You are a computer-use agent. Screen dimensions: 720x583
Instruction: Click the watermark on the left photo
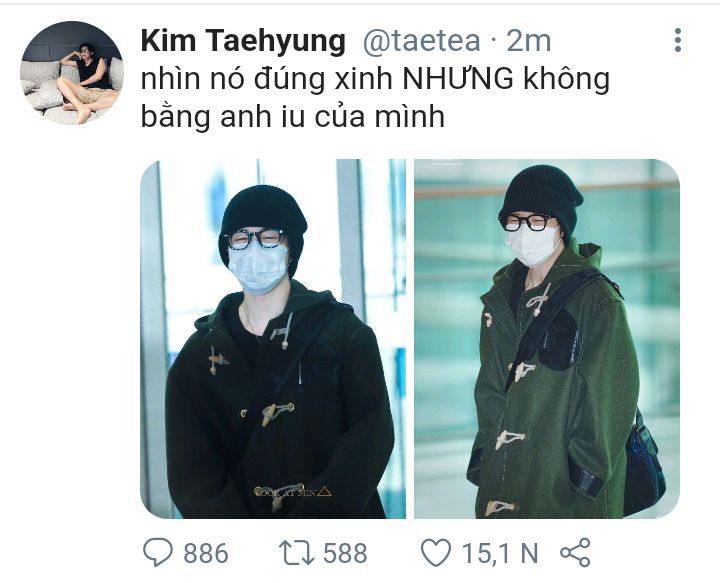point(292,492)
